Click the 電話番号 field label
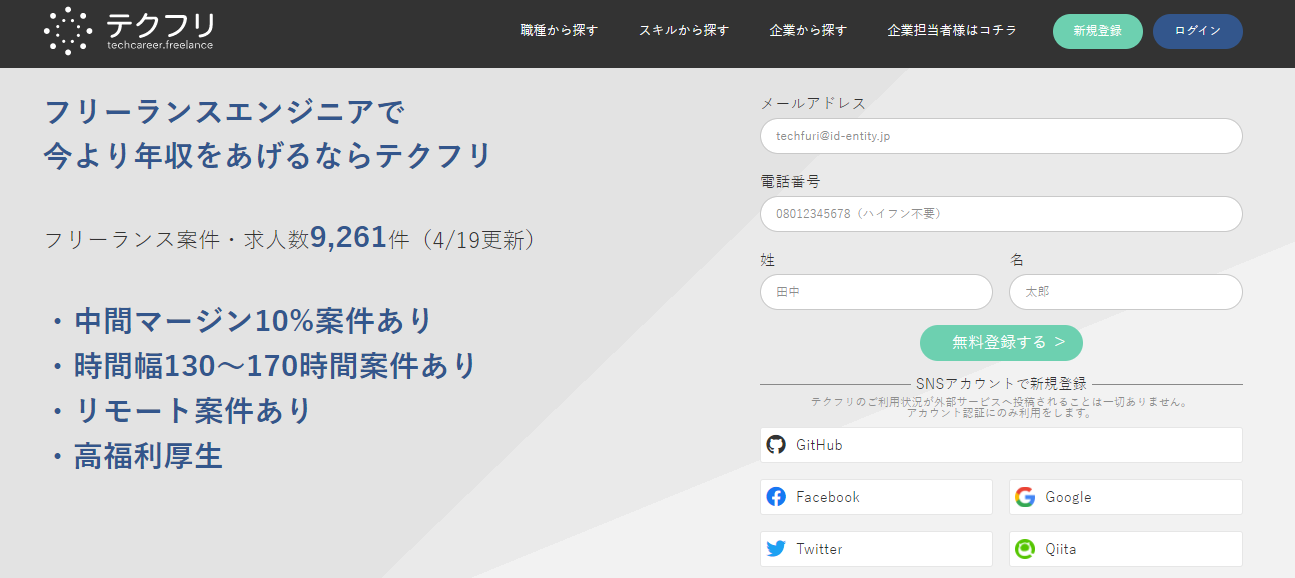 790,181
